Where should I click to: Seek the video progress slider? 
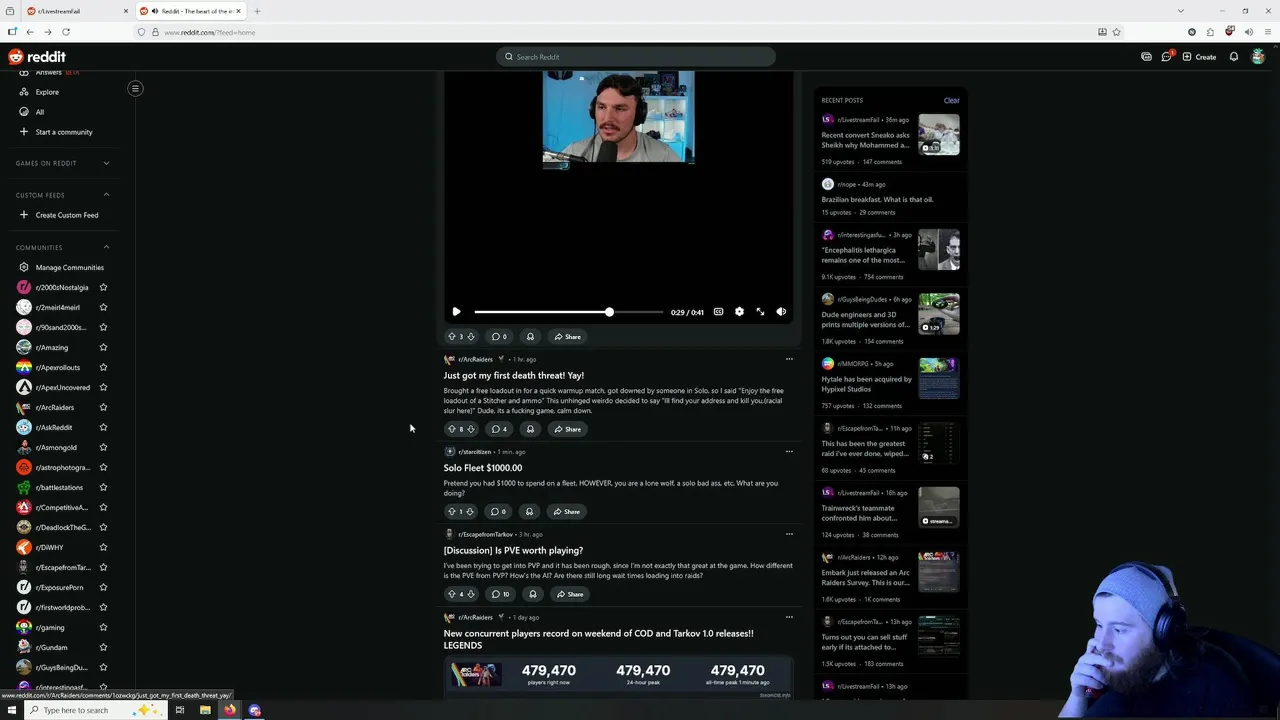(568, 312)
